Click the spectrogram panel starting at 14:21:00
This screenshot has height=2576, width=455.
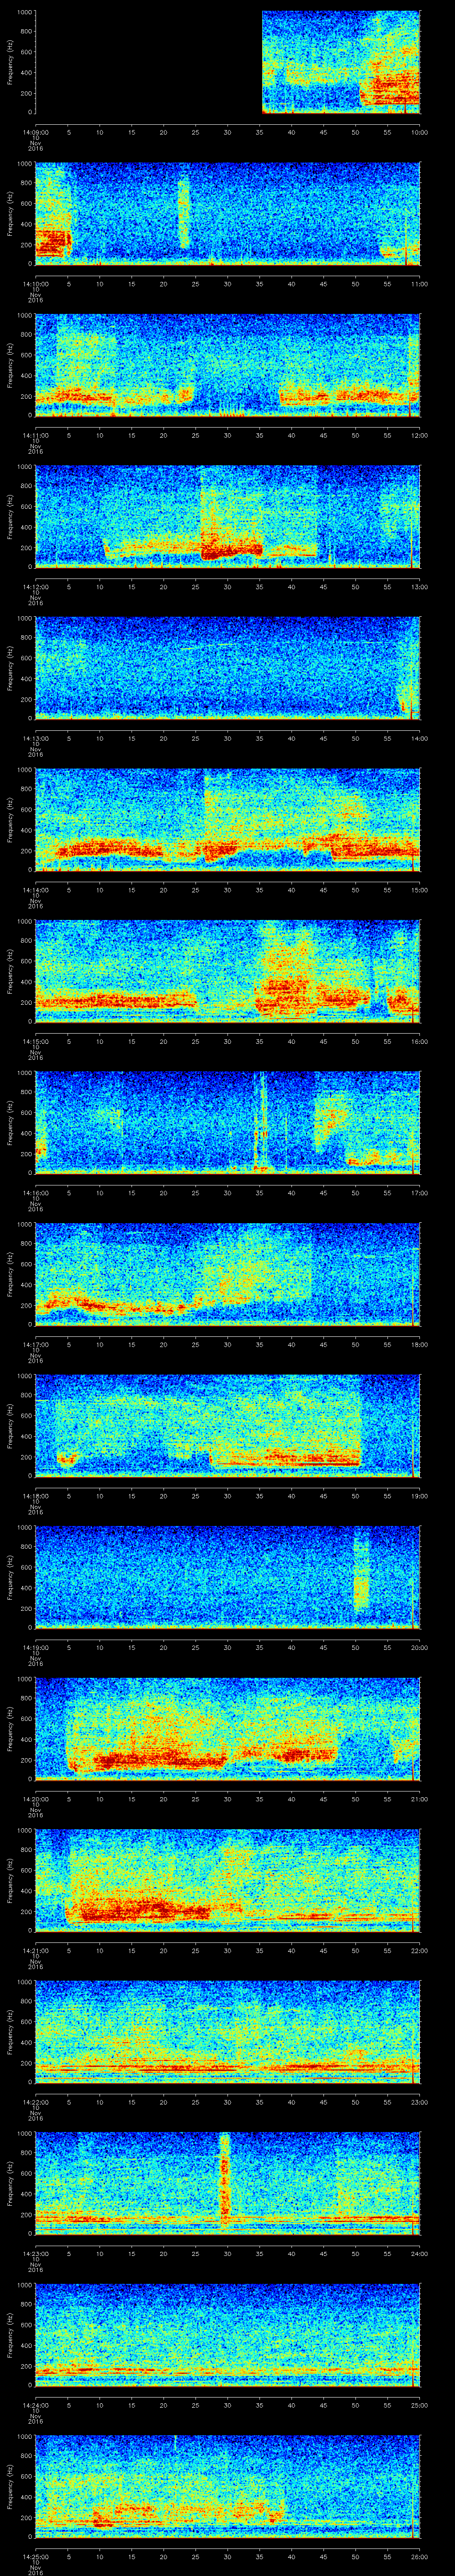coord(227,1880)
